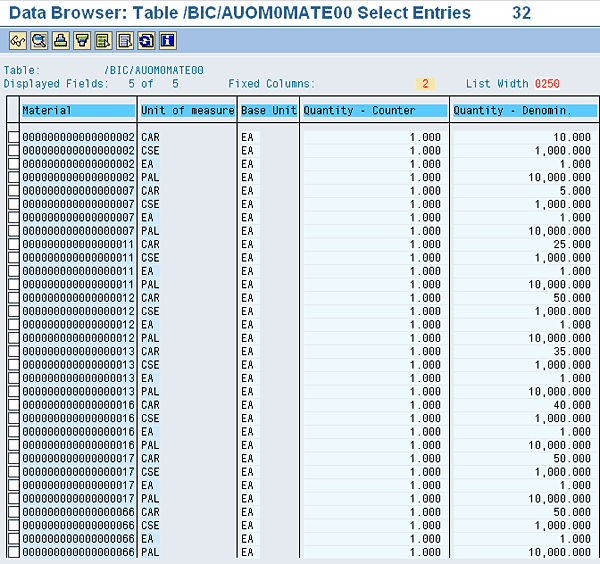Click the Display glasses icon in toolbar

coord(18,41)
